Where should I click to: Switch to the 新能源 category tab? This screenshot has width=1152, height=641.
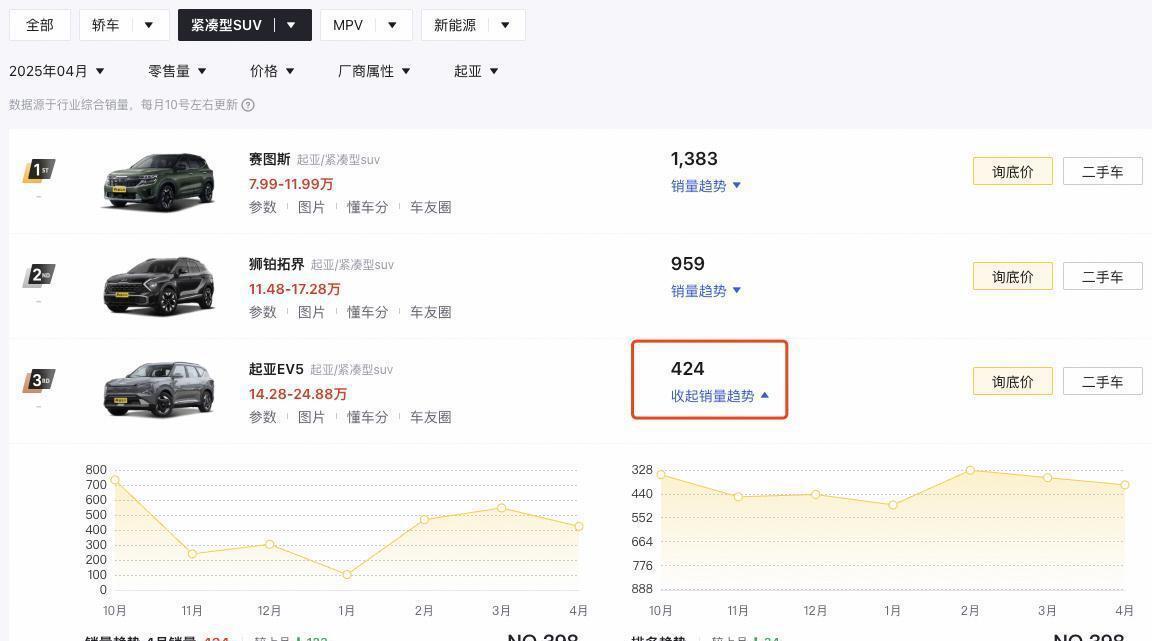[x=455, y=25]
